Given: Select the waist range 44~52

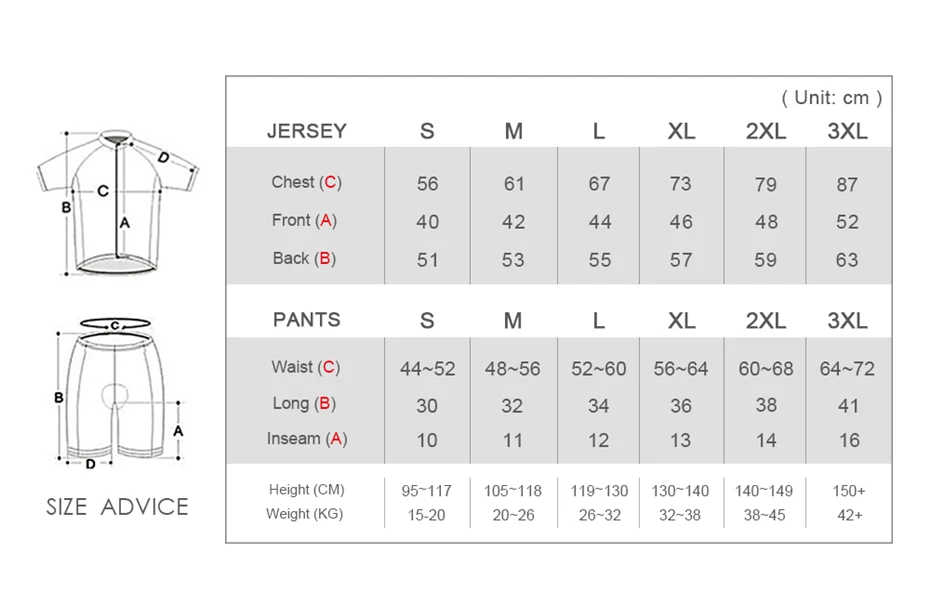Looking at the screenshot, I should [x=427, y=369].
